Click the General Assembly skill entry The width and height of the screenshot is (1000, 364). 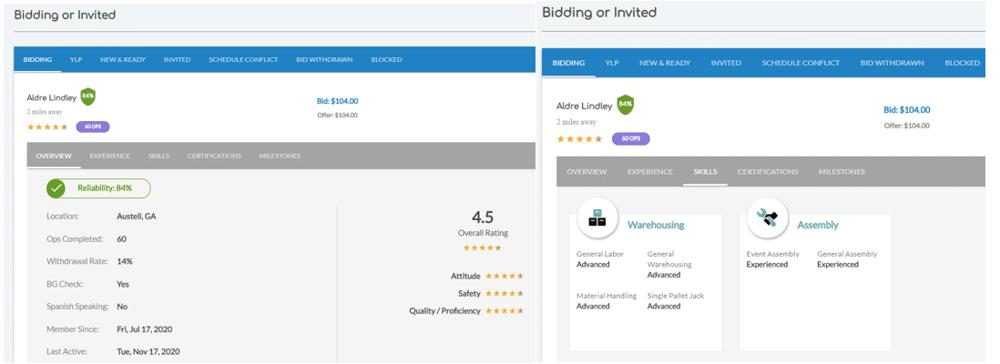pos(847,259)
